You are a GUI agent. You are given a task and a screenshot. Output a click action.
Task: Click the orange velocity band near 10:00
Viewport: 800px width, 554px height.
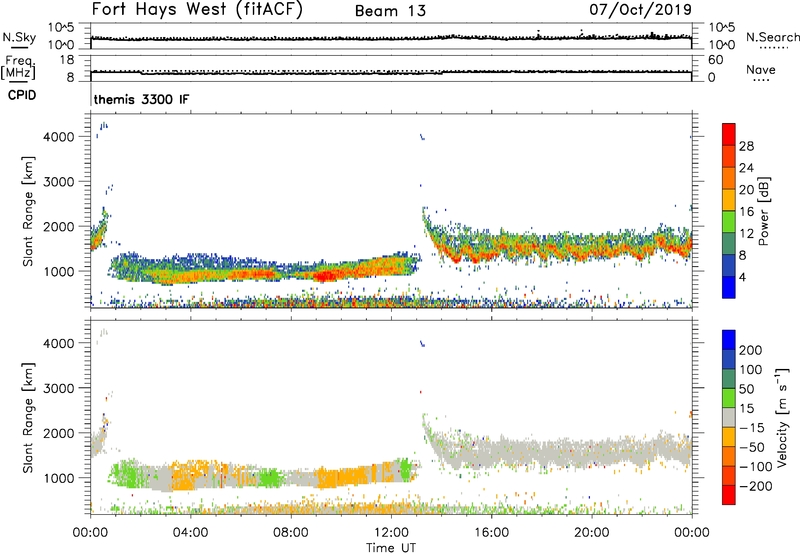342,477
